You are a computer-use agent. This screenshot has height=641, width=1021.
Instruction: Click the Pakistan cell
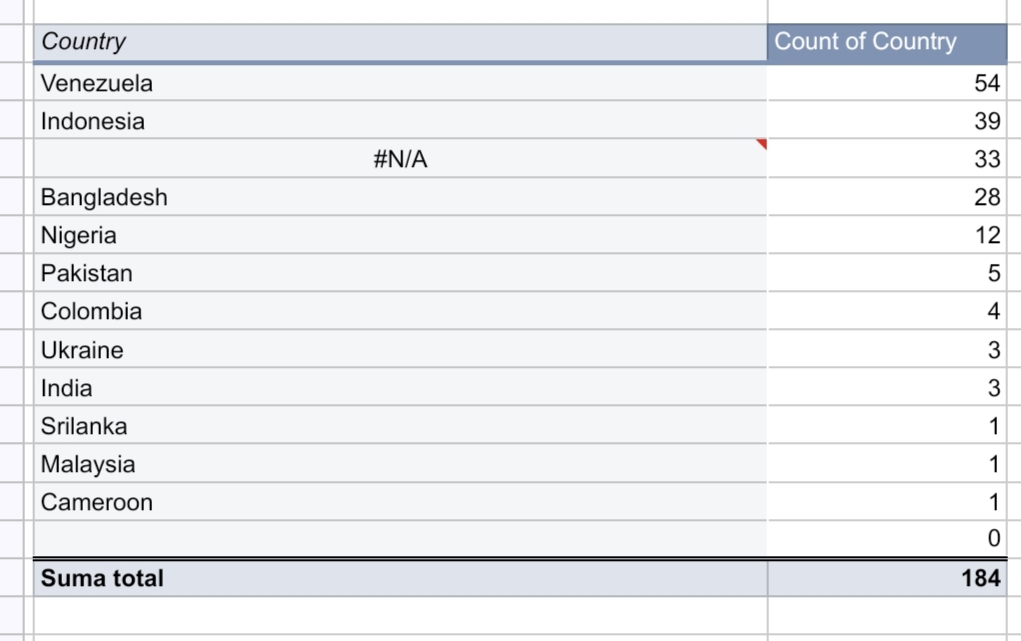[x=400, y=273]
